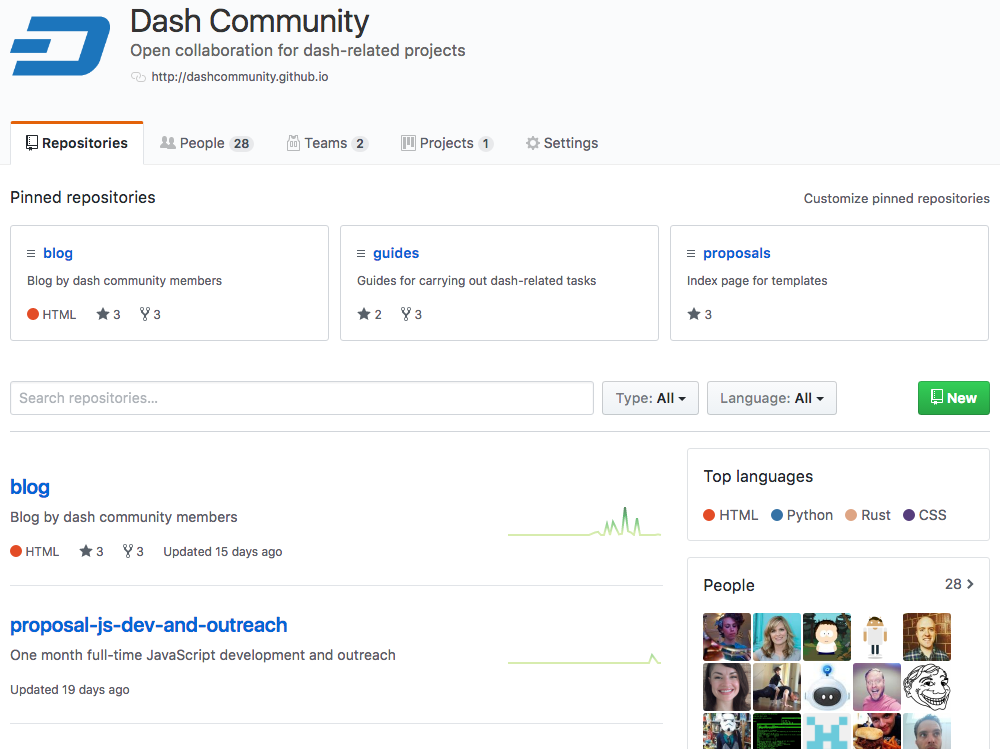This screenshot has height=749, width=1000.
Task: Click the grabber icon on pinned proposals card
Action: (691, 254)
